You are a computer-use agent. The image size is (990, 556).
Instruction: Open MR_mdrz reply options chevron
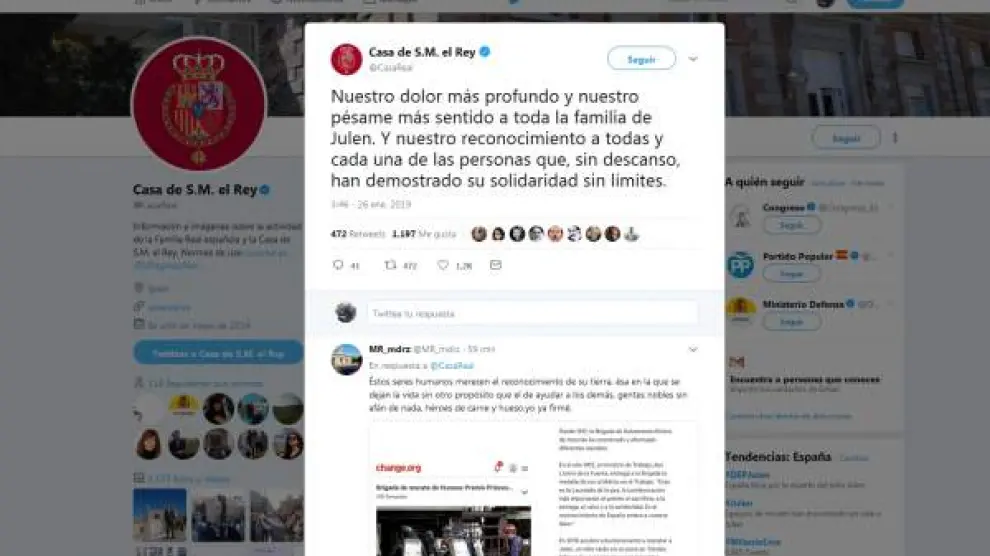coord(693,350)
